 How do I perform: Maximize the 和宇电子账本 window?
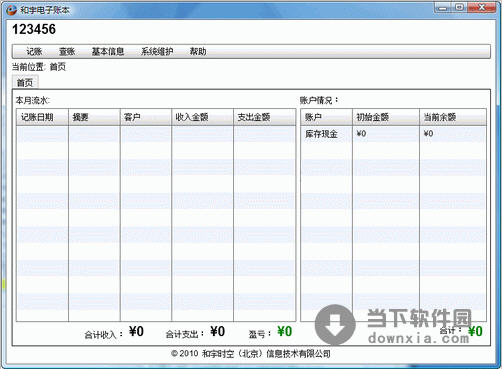coord(459,7)
